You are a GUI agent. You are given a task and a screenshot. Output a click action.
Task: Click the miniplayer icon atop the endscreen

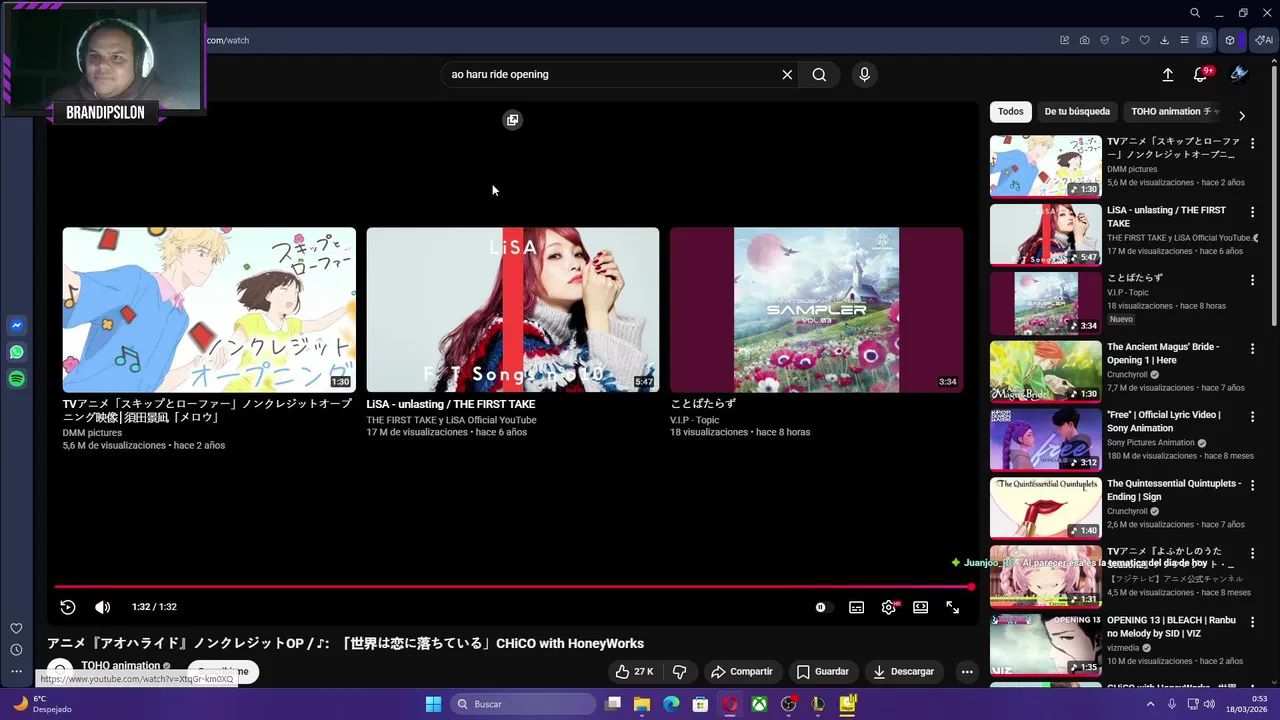click(512, 120)
